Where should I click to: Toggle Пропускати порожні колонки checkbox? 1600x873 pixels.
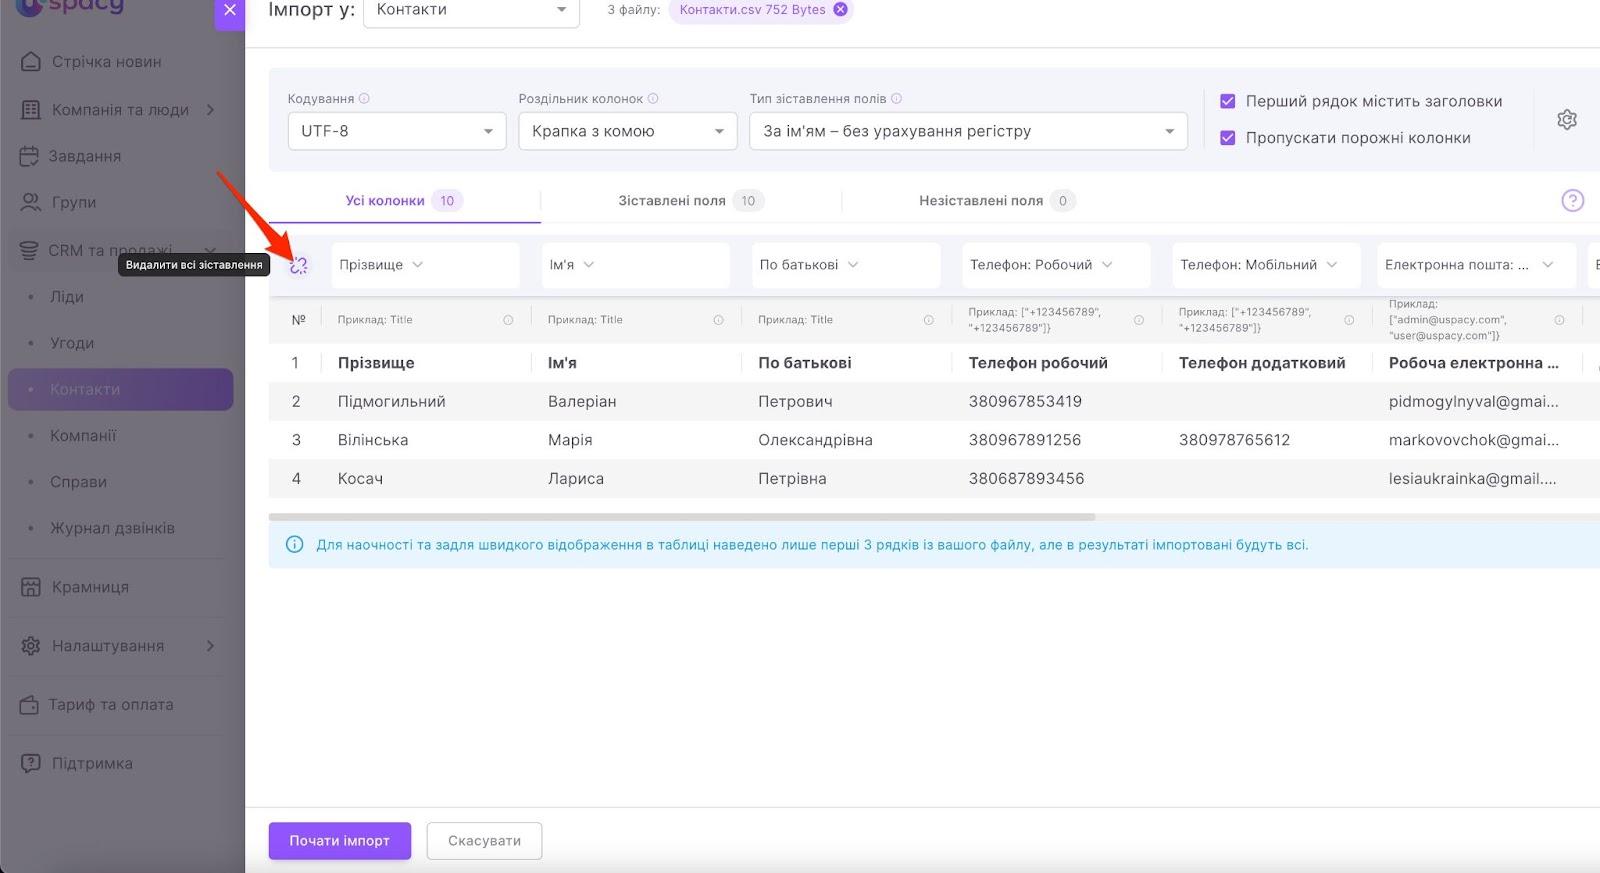1228,138
